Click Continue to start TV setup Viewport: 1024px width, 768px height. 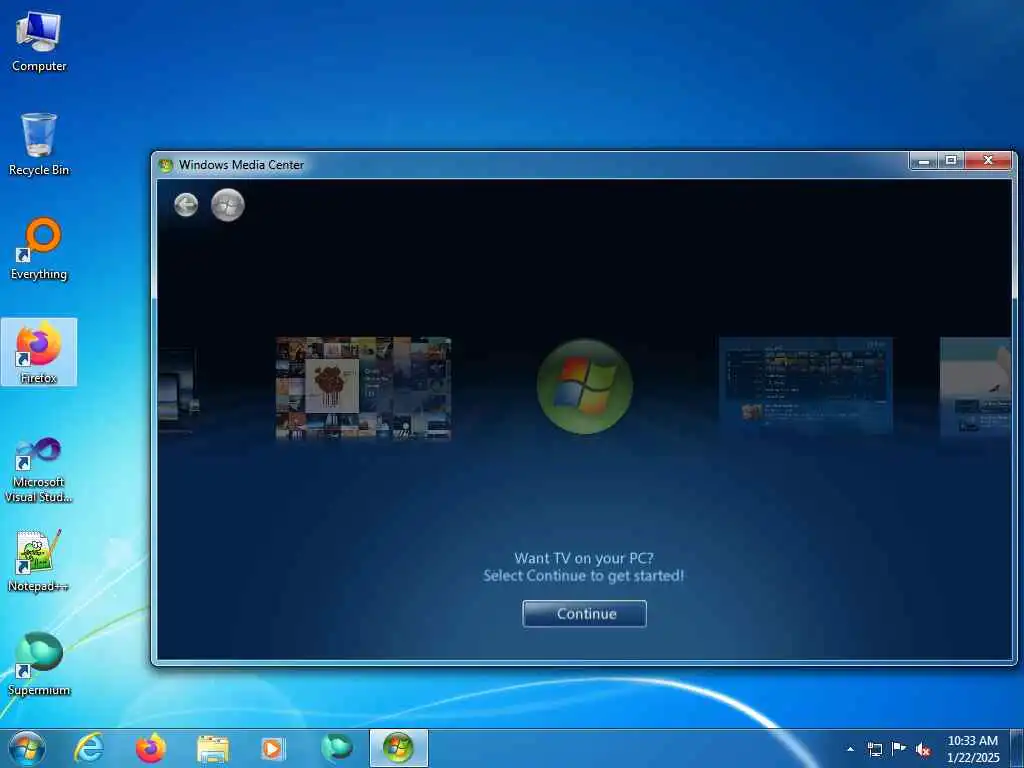pos(584,614)
